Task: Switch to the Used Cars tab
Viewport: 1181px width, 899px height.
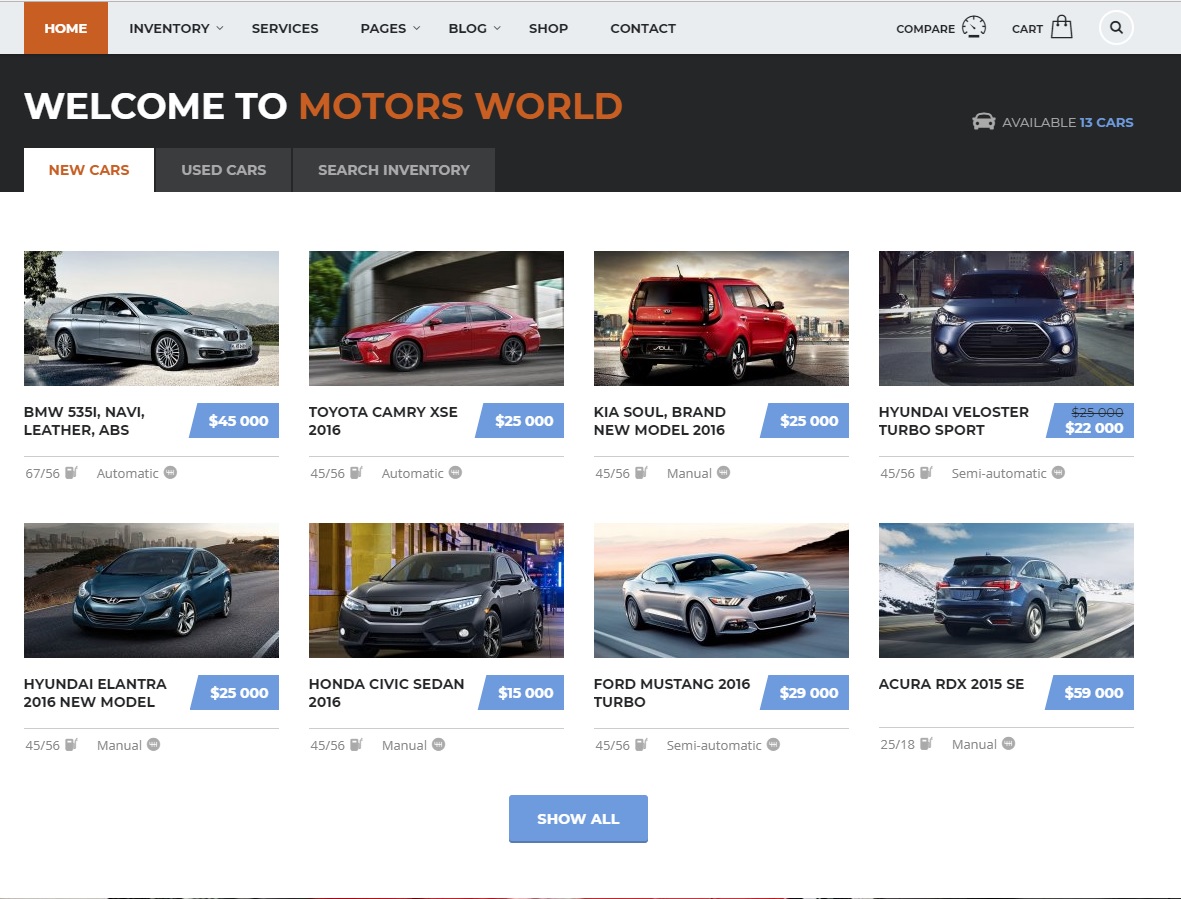Action: point(224,170)
